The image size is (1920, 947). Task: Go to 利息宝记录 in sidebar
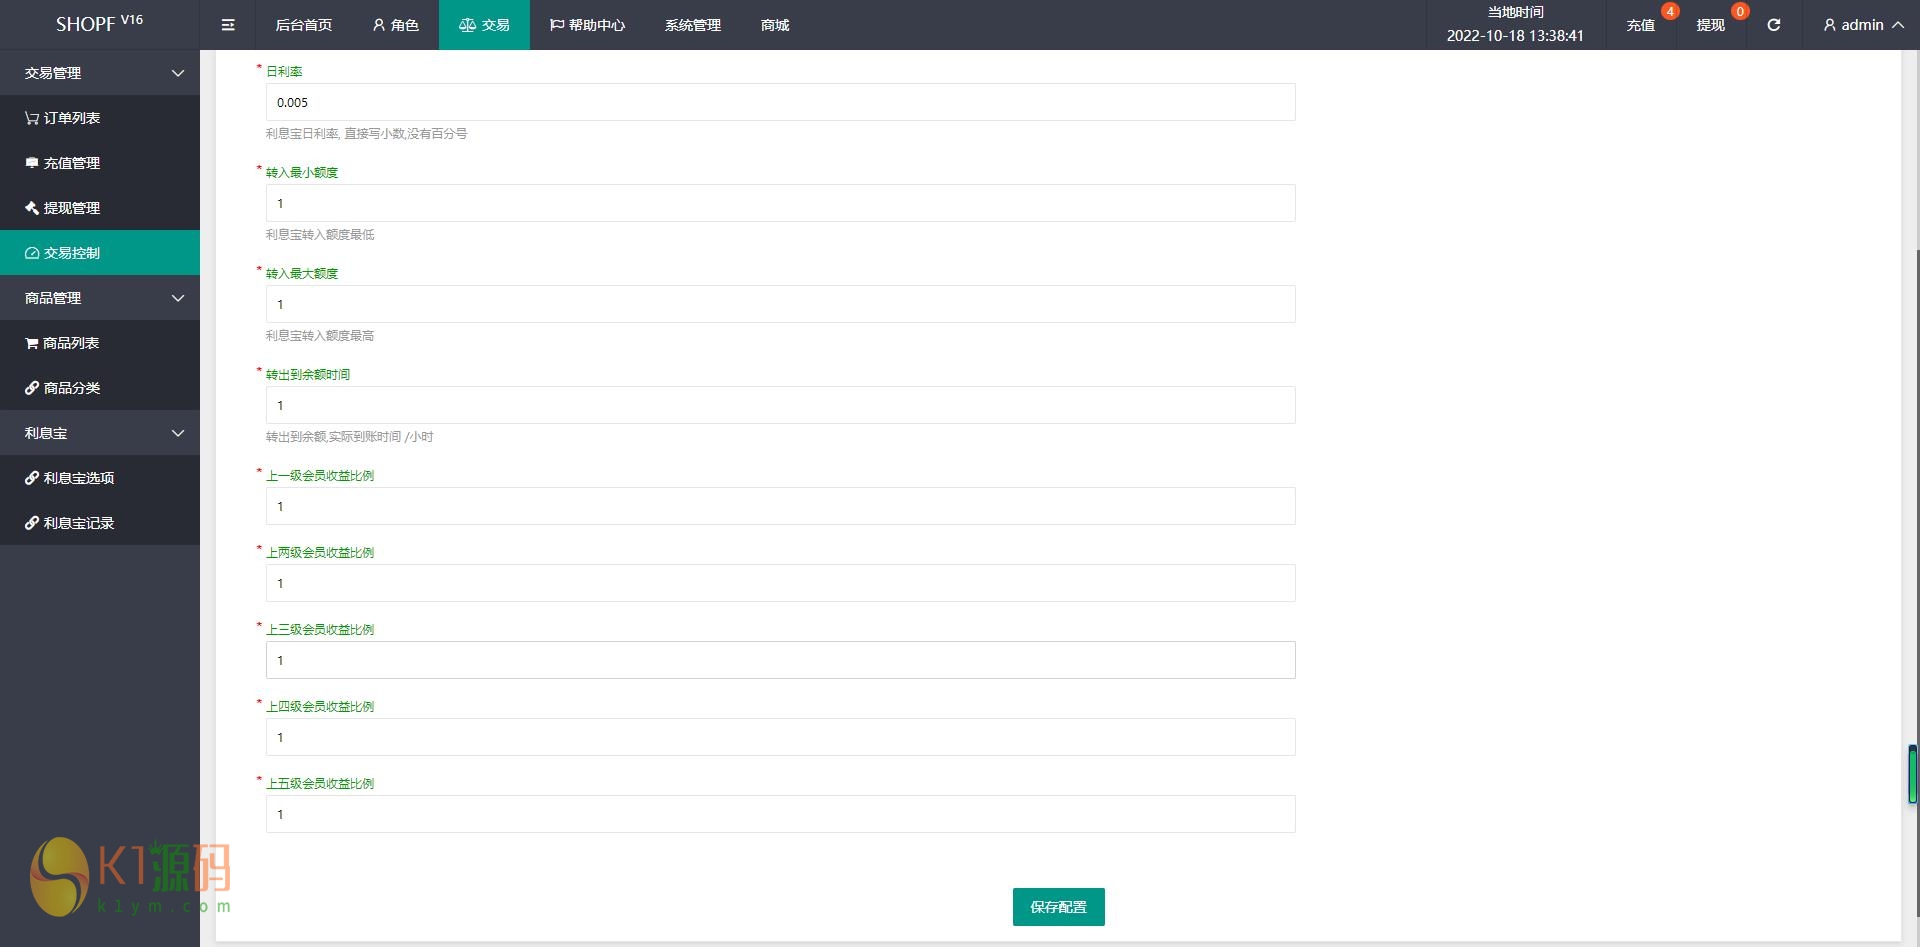100,523
